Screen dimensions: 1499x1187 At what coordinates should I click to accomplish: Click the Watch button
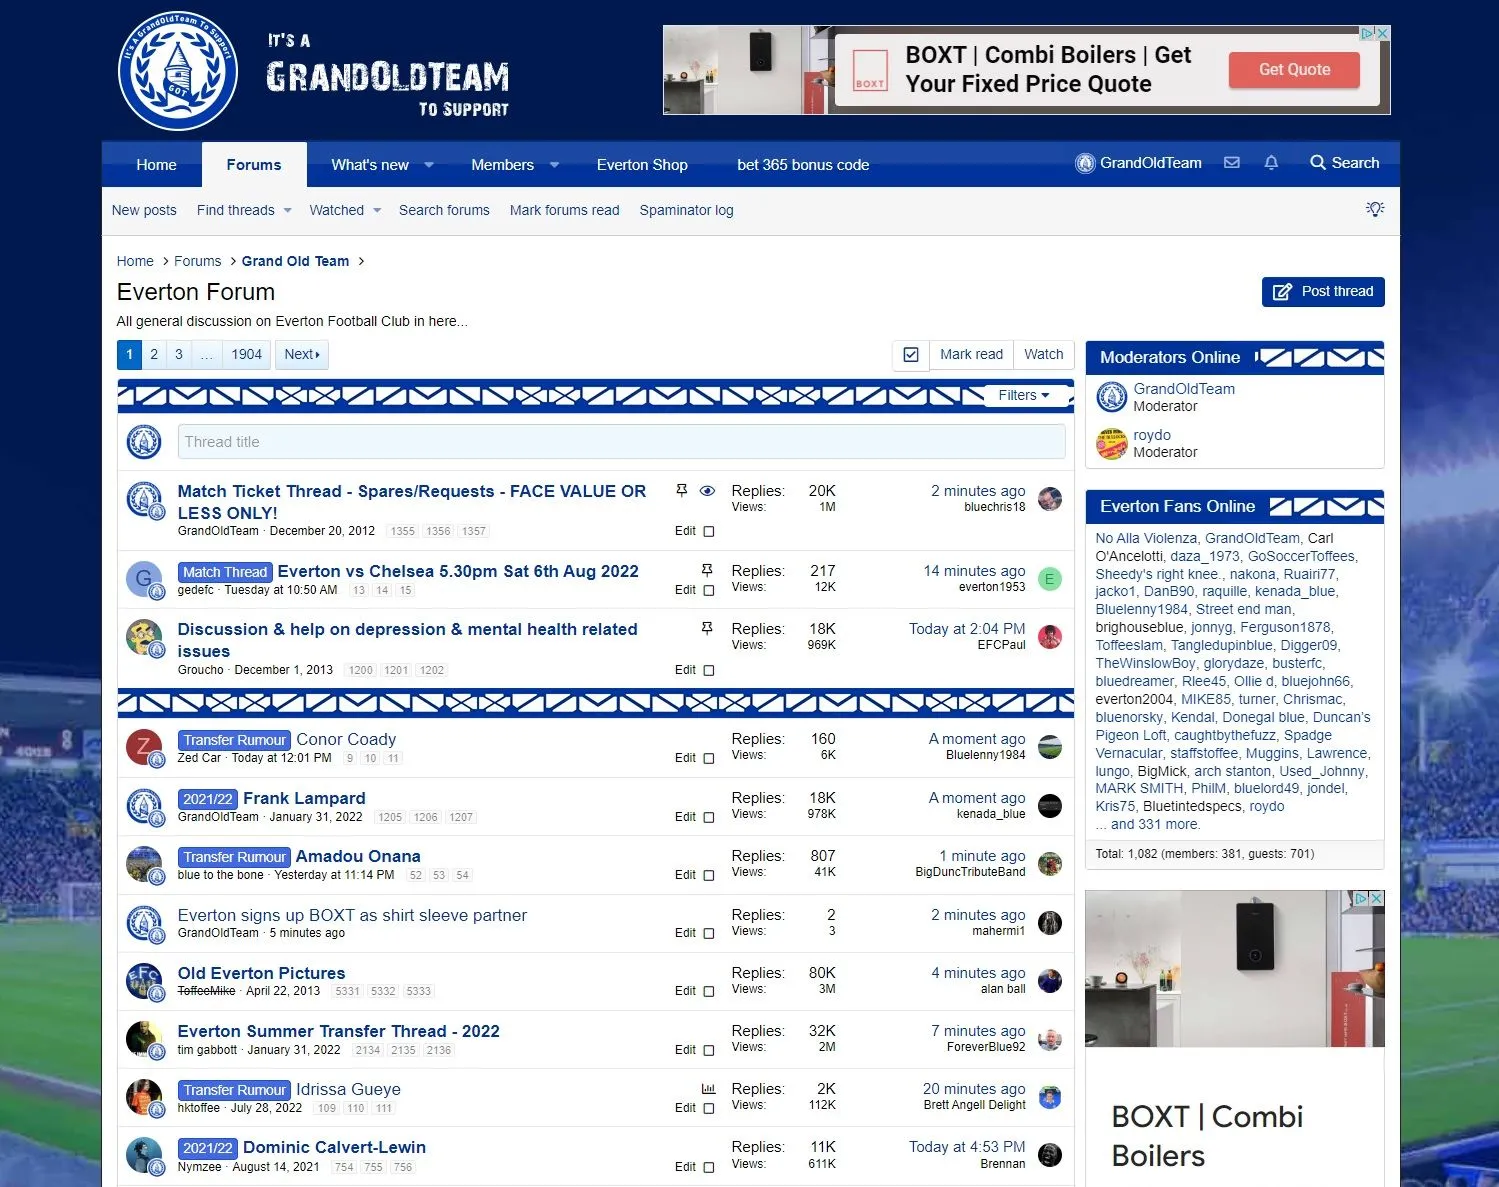tap(1043, 354)
